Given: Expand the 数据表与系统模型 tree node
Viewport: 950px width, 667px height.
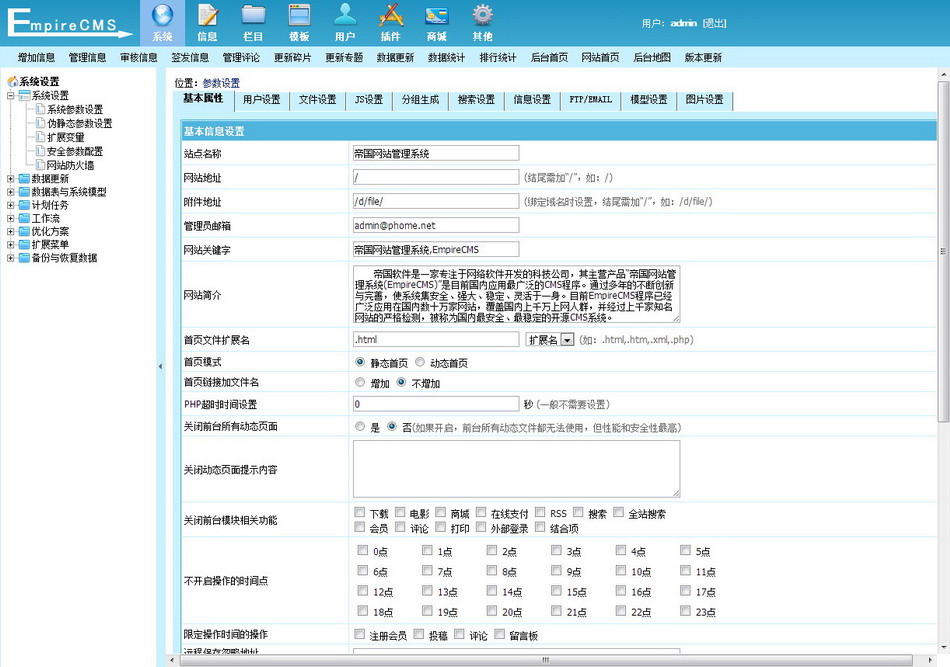Looking at the screenshot, I should pos(10,192).
